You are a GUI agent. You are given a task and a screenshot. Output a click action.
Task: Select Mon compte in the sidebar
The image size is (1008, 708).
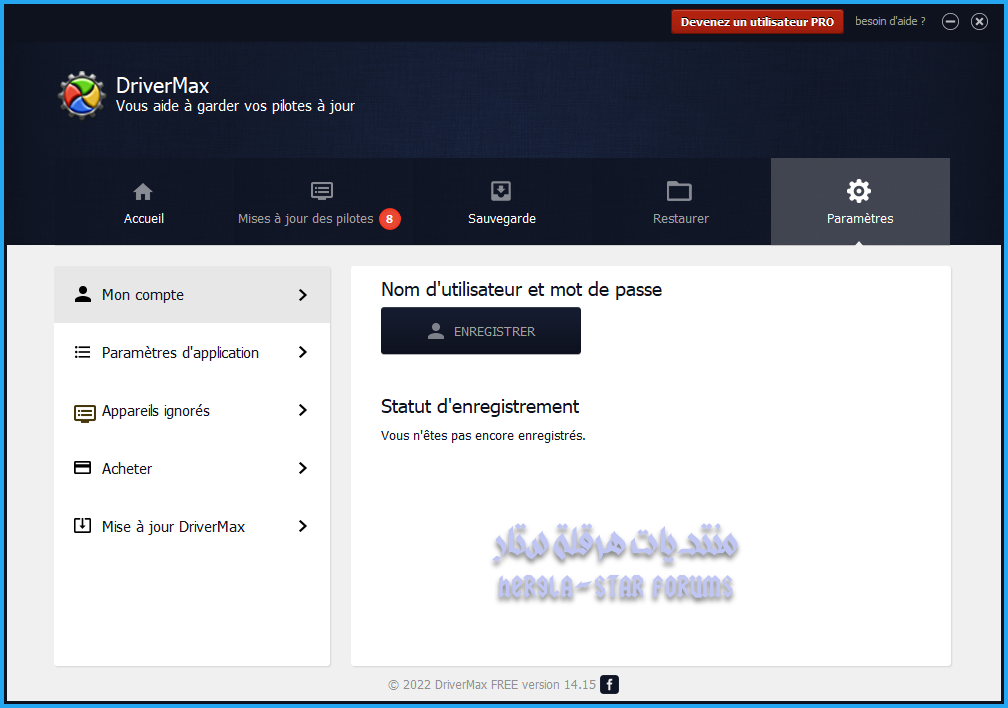click(192, 295)
